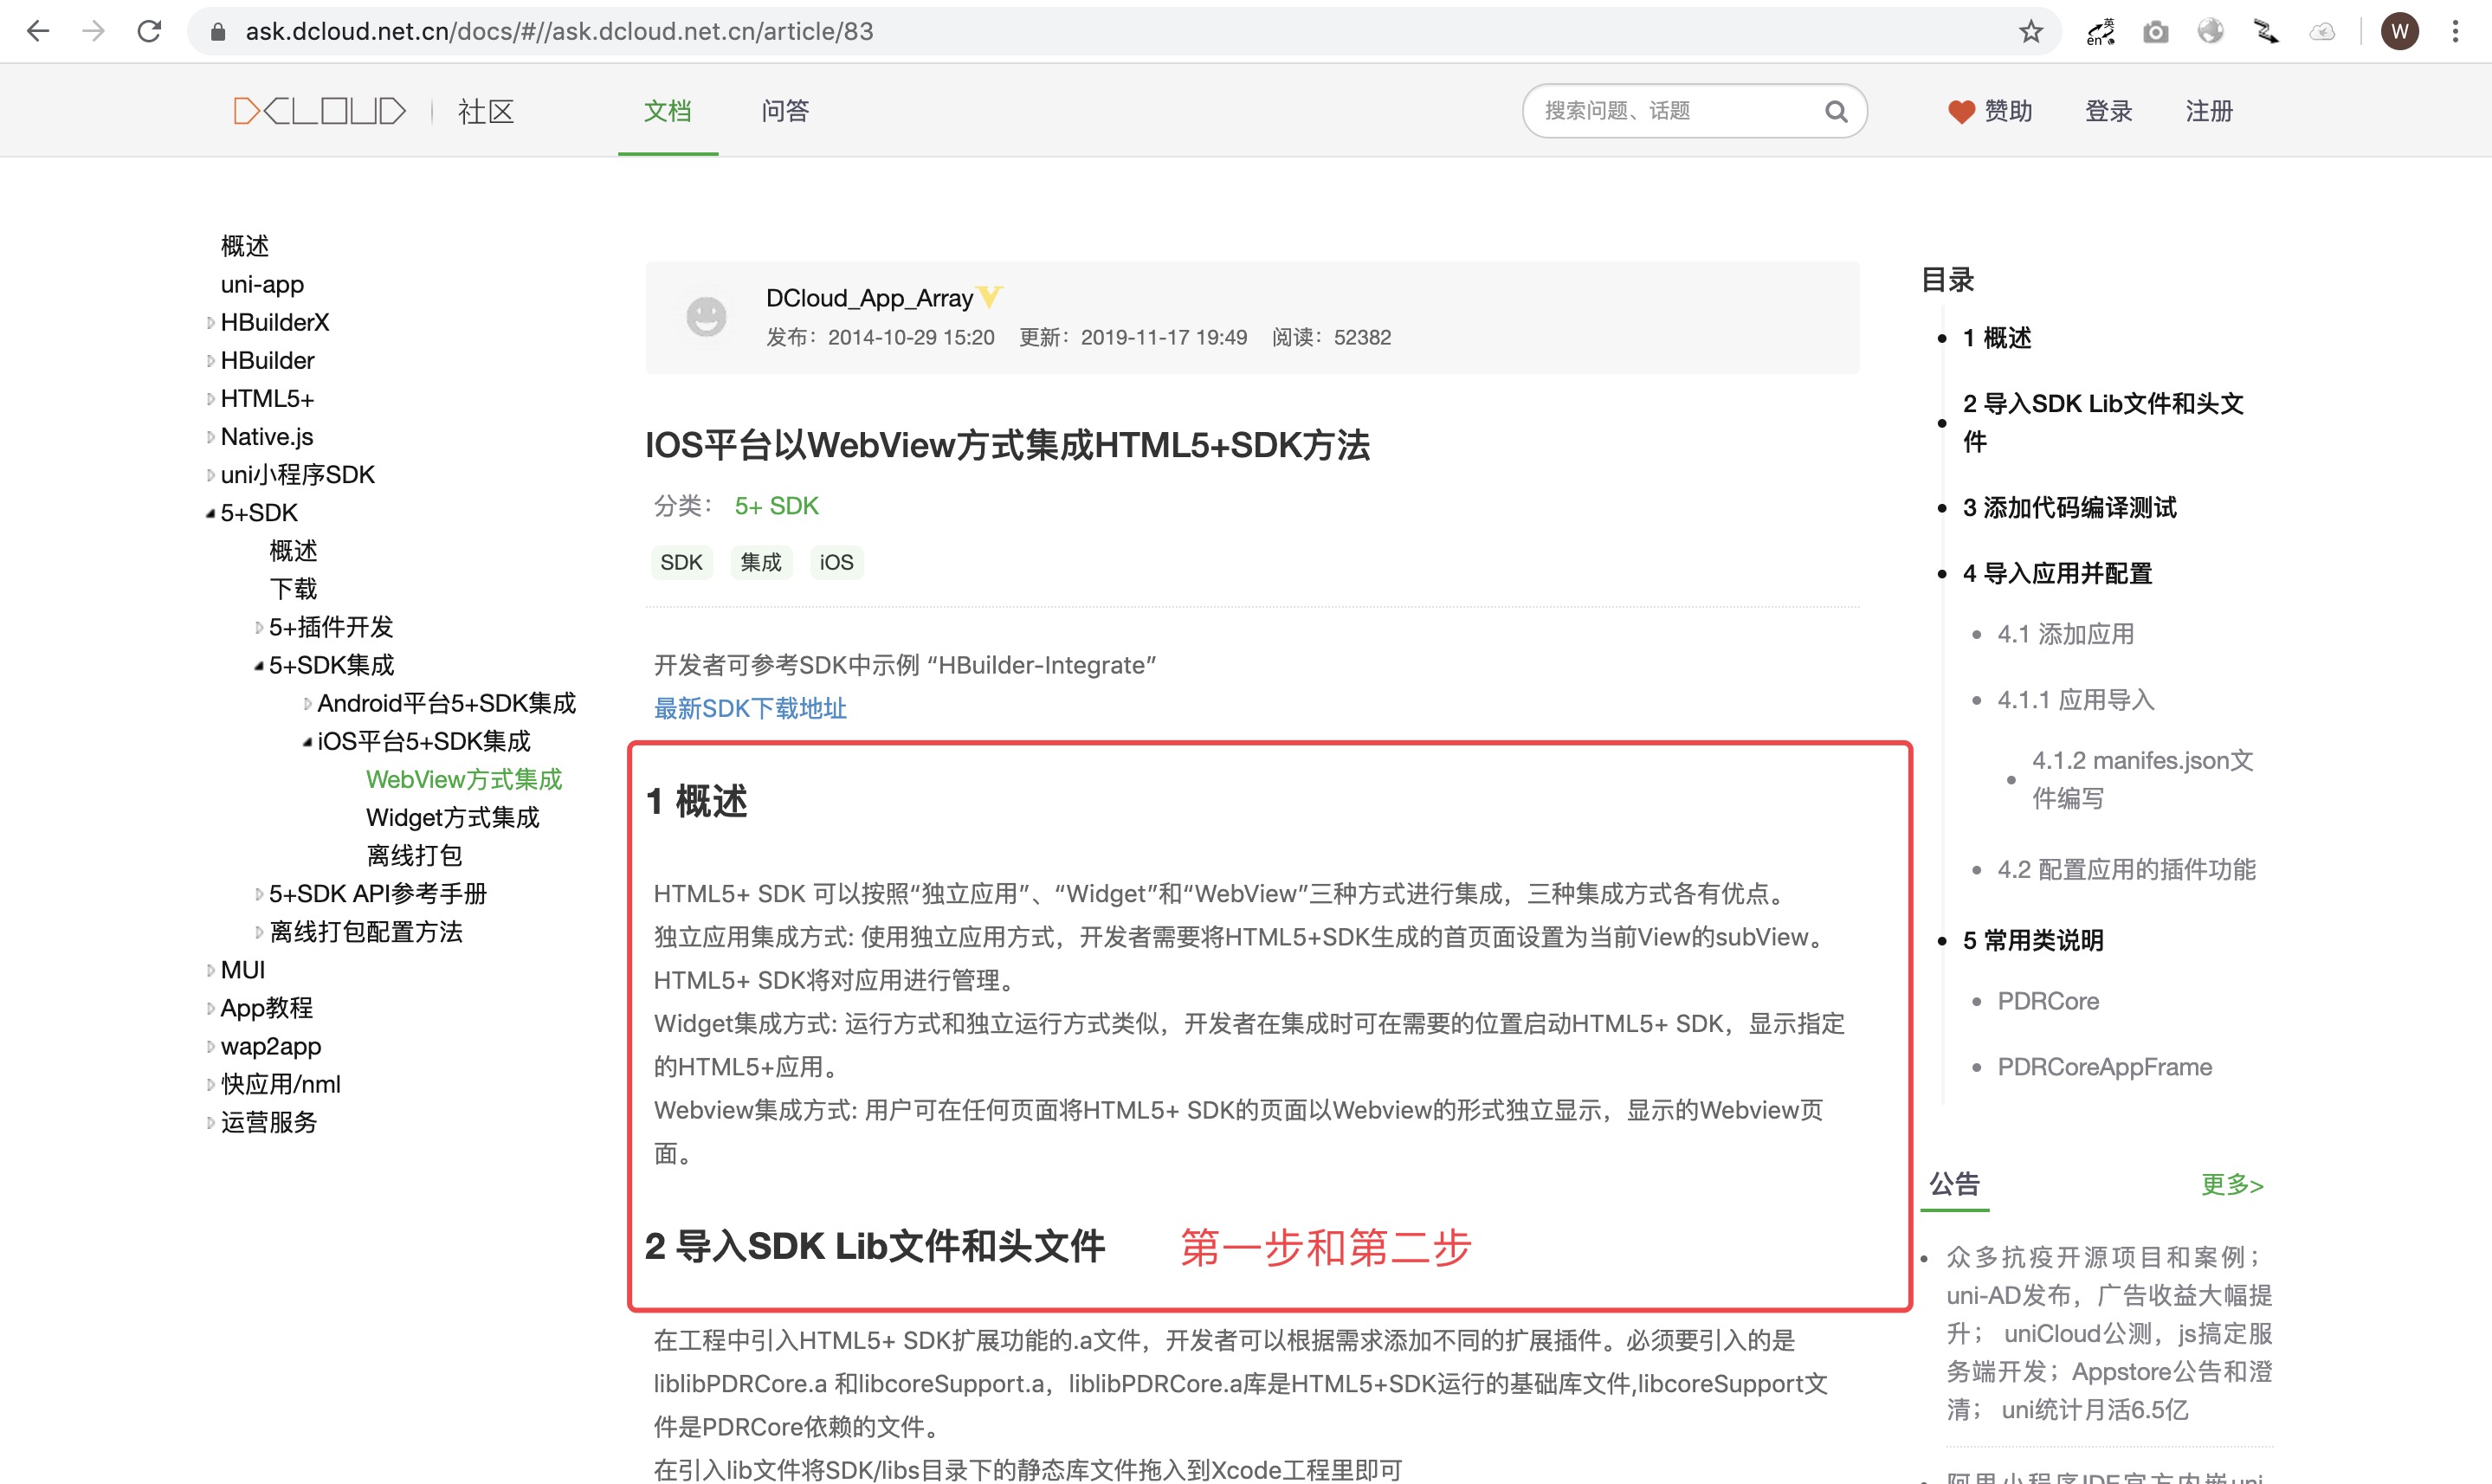
Task: Open 运营服务 in the sidebar
Action: (x=268, y=1123)
